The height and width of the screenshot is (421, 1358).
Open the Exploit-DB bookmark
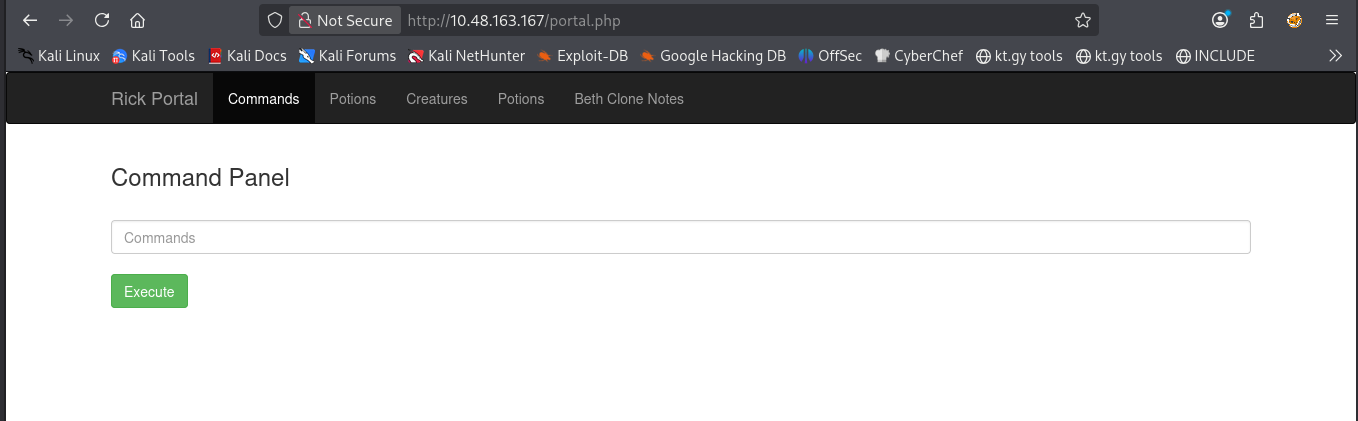[582, 56]
